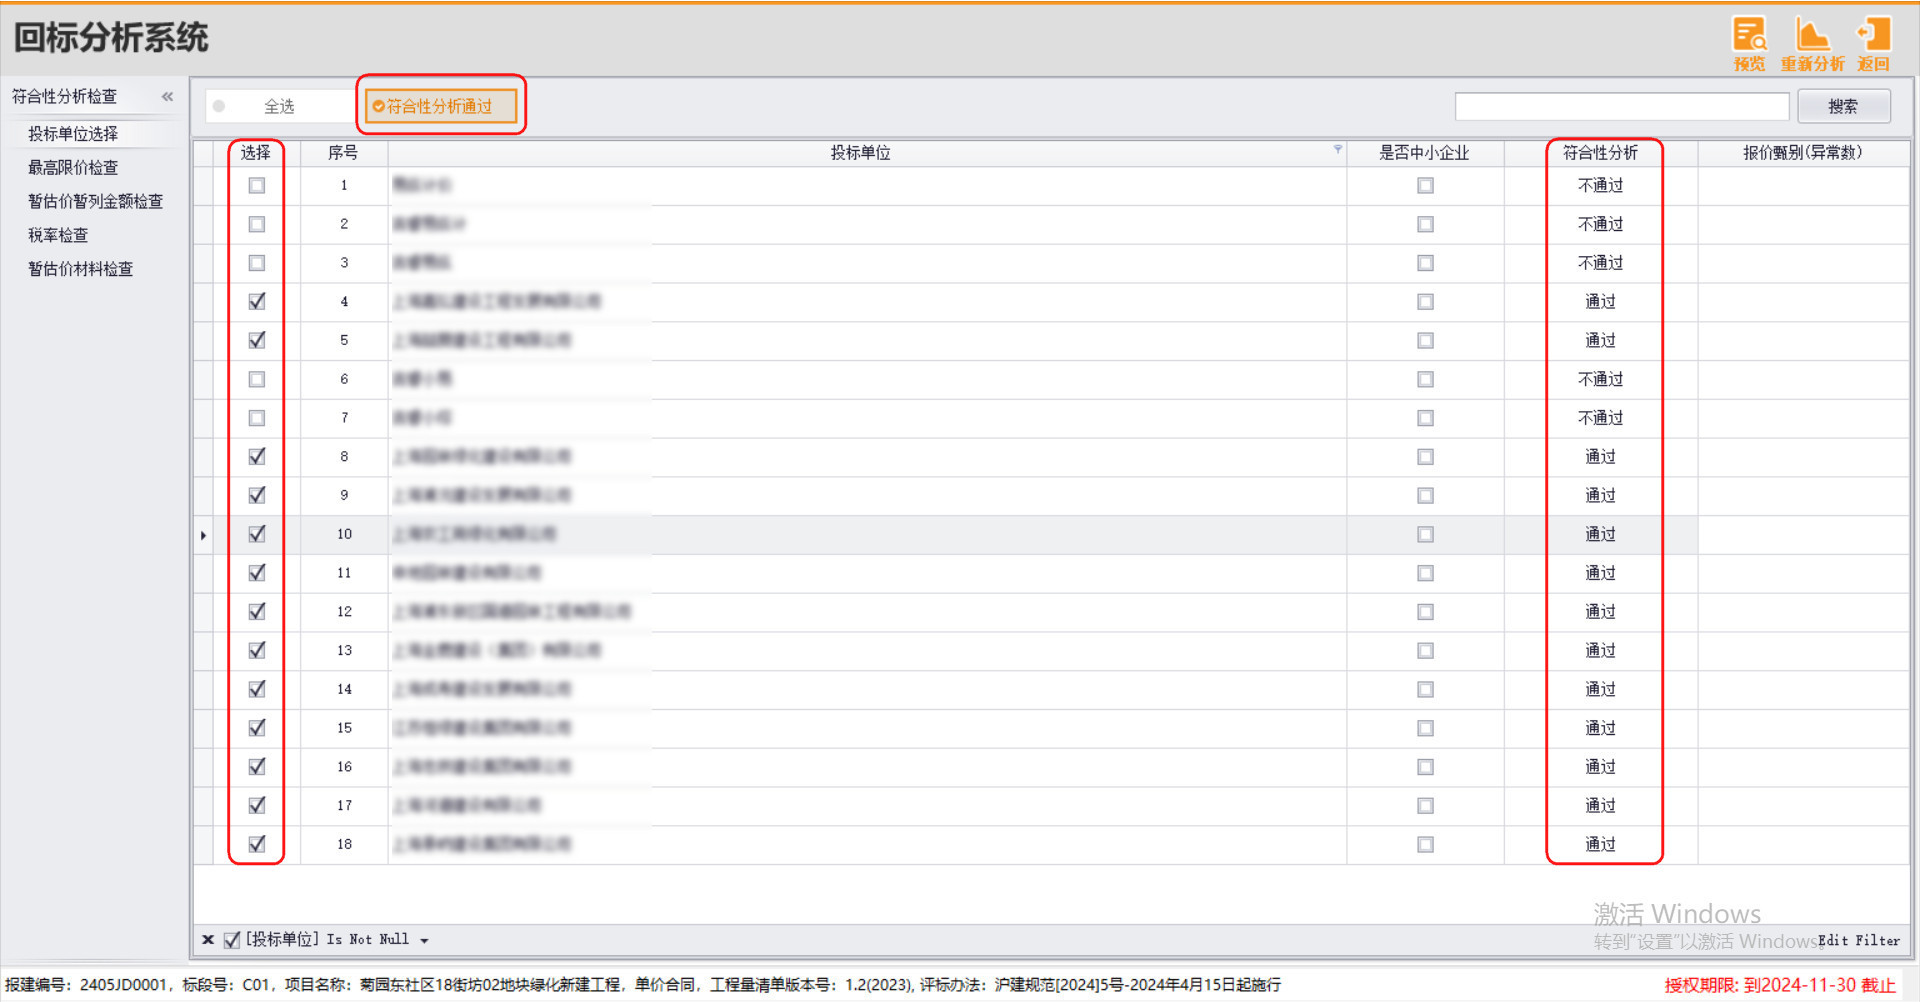This screenshot has height=1002, width=1920.
Task: Click the 搜索 search button
Action: point(1843,106)
